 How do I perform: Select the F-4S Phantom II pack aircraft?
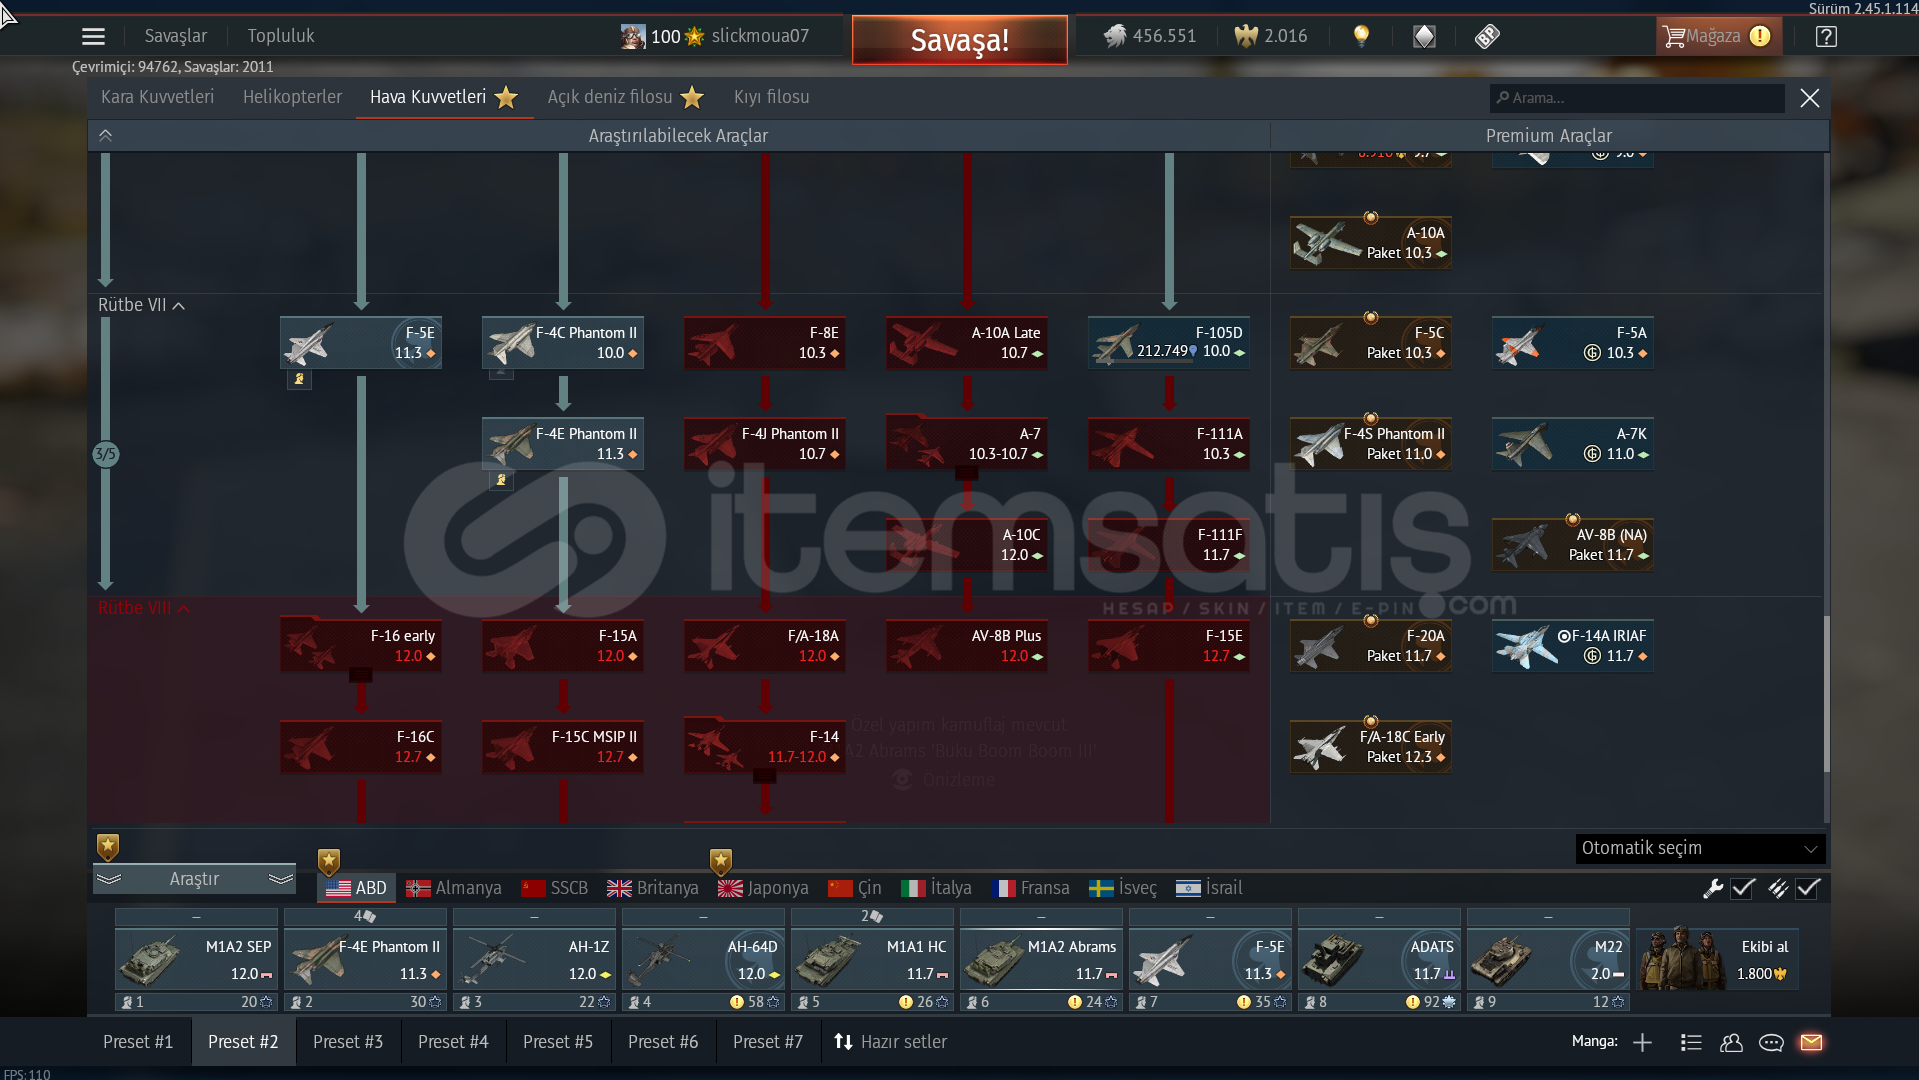click(x=1371, y=444)
